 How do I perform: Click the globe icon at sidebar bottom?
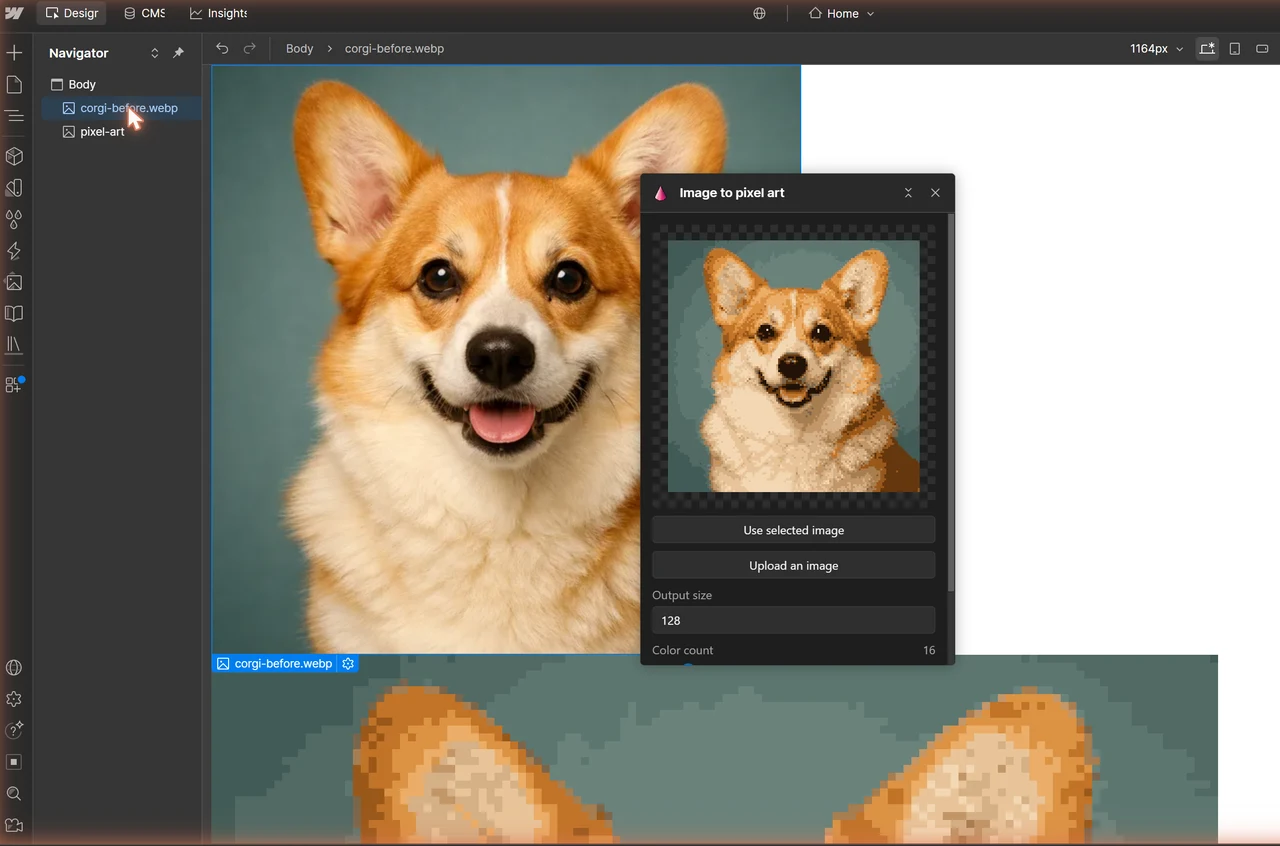(x=14, y=668)
